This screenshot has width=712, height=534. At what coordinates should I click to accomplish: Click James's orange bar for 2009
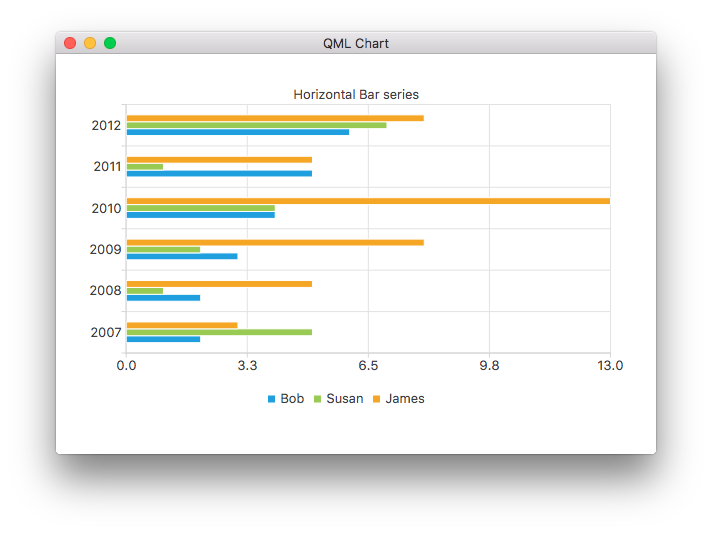tap(275, 242)
